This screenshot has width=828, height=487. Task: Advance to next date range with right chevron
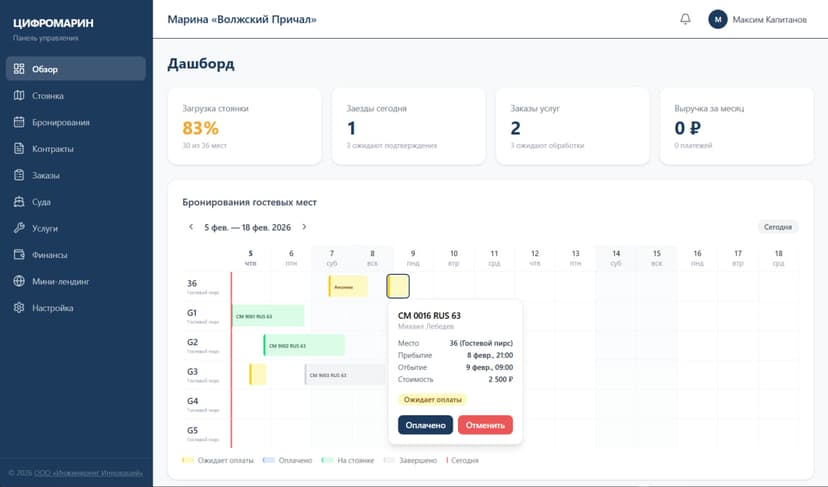[x=304, y=227]
